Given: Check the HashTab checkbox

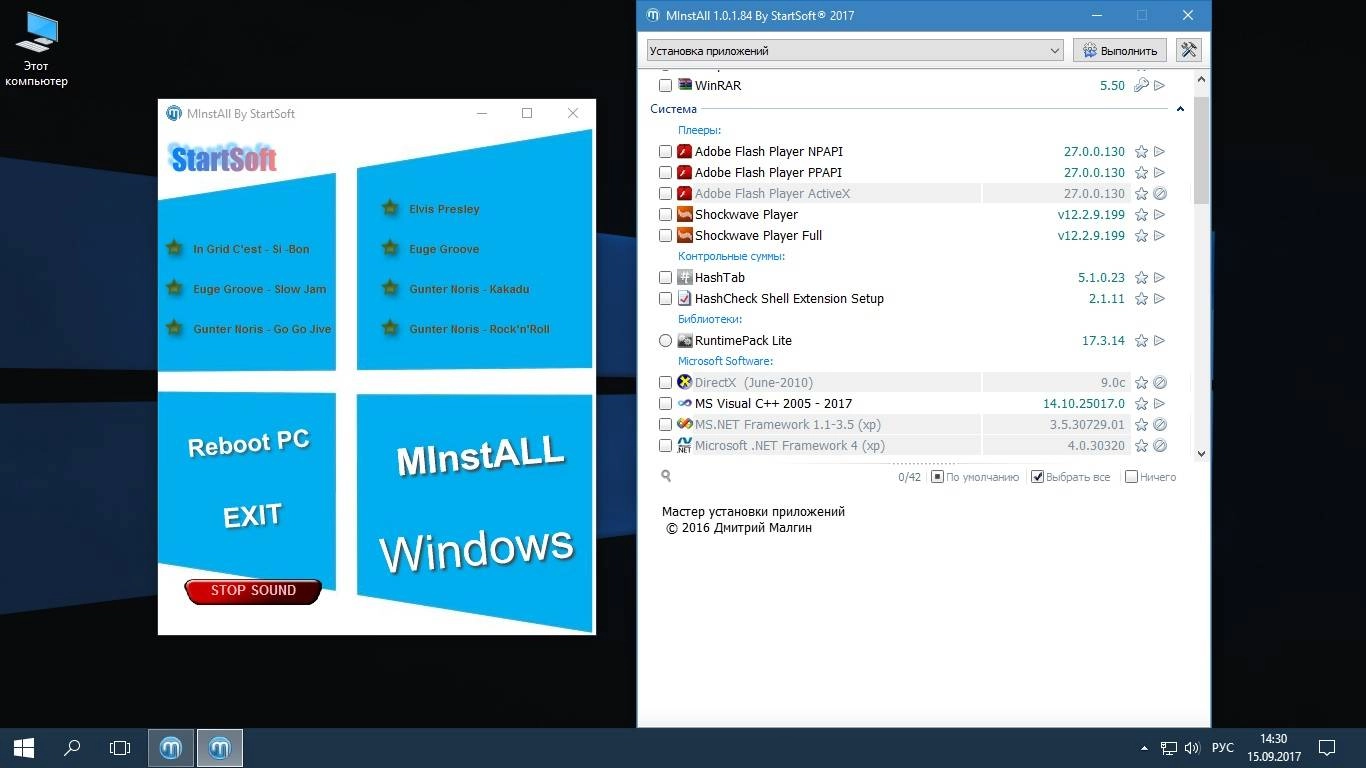Looking at the screenshot, I should click(x=666, y=278).
